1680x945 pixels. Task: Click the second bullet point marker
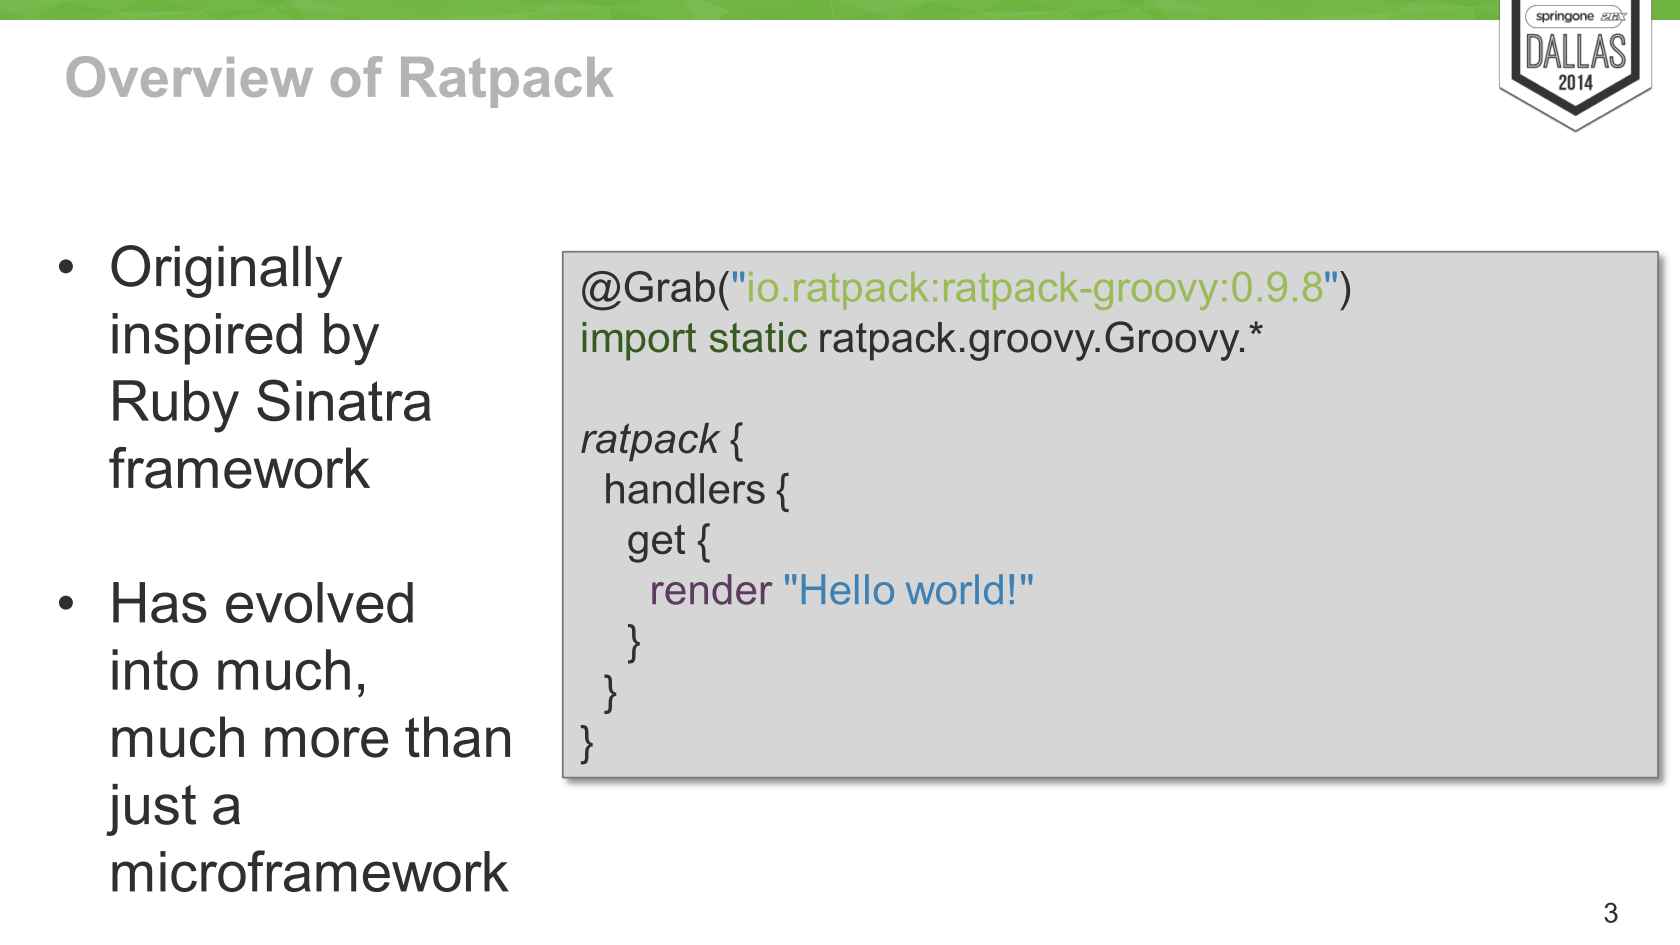pos(67,605)
